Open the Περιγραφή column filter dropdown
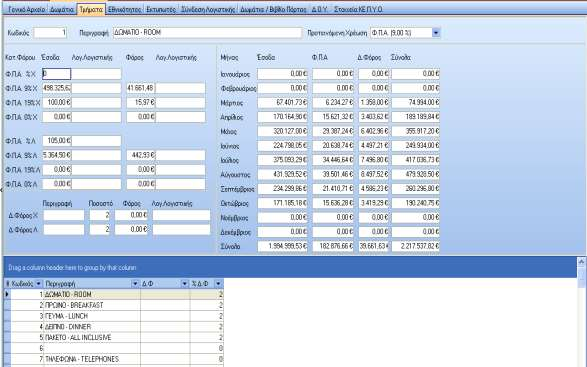The height and width of the screenshot is (367, 587). click(x=135, y=284)
